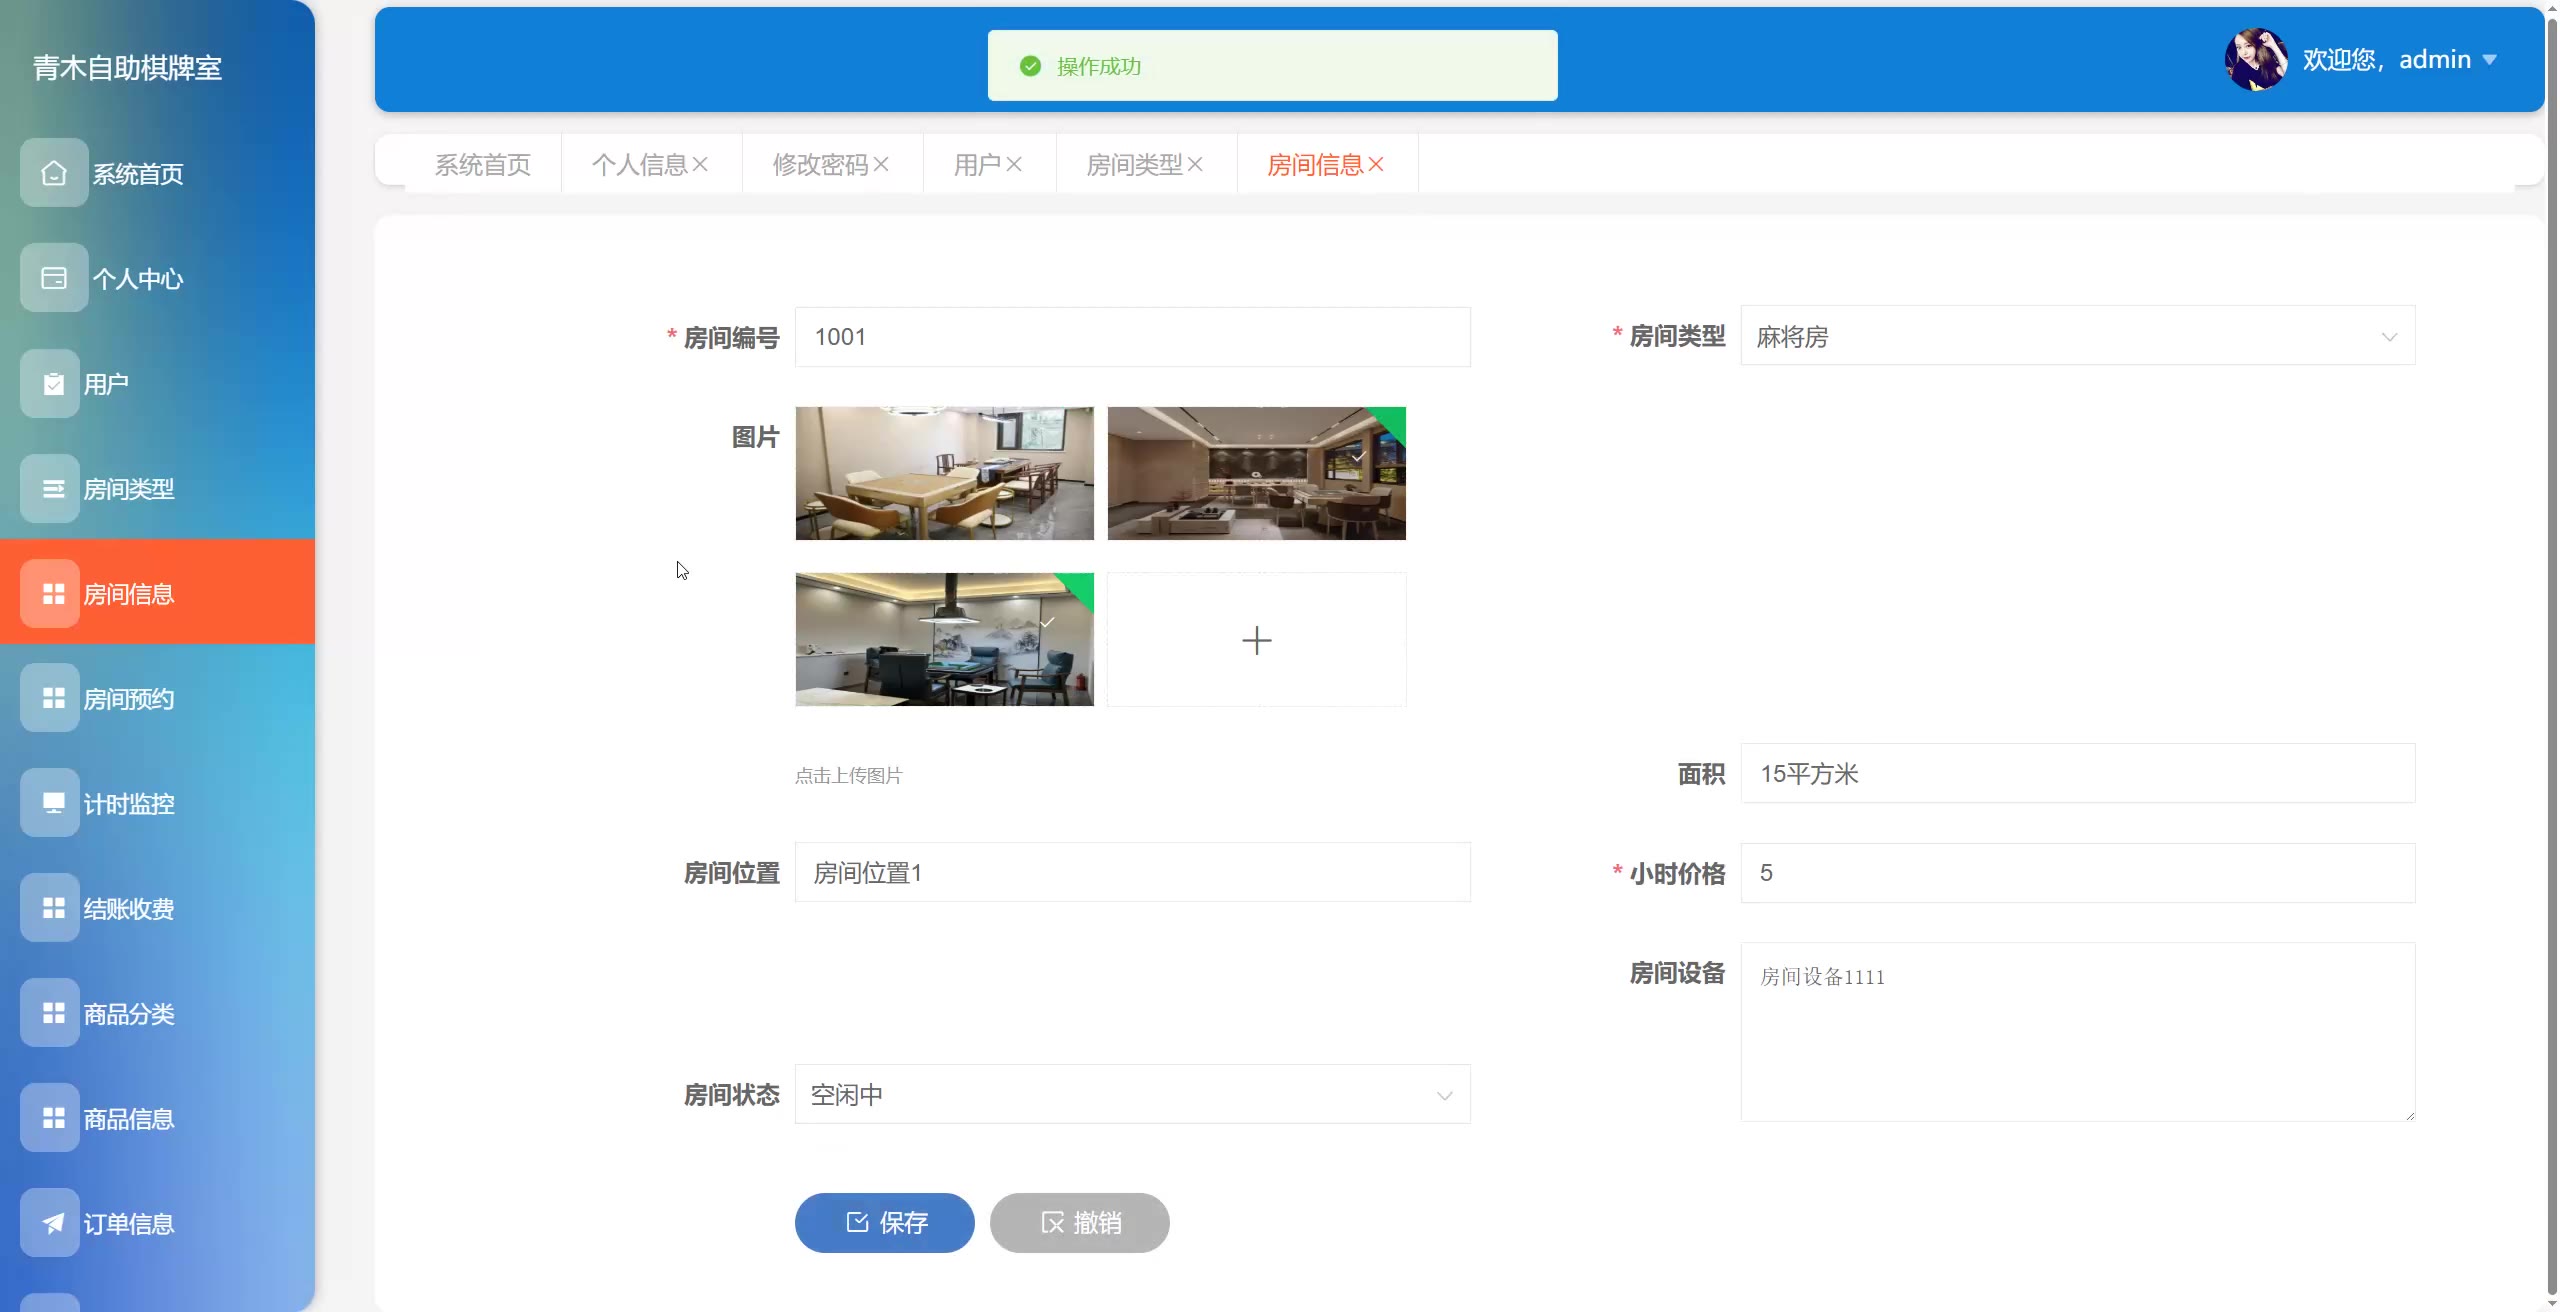
Task: Click the 用户 clipboard icon in sidebar
Action: coord(54,384)
